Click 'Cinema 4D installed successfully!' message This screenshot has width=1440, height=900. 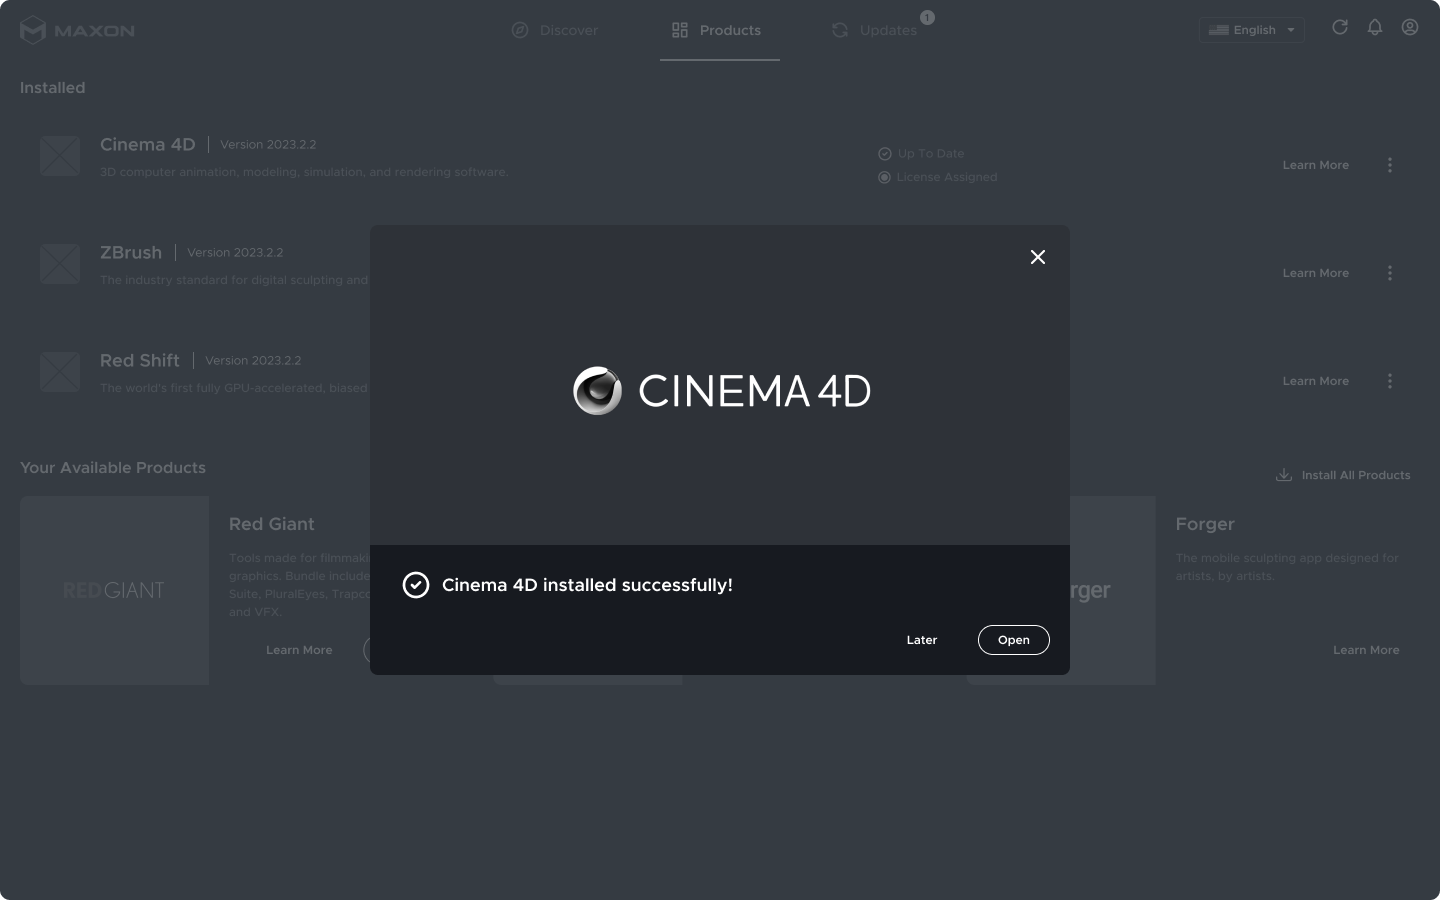point(587,585)
